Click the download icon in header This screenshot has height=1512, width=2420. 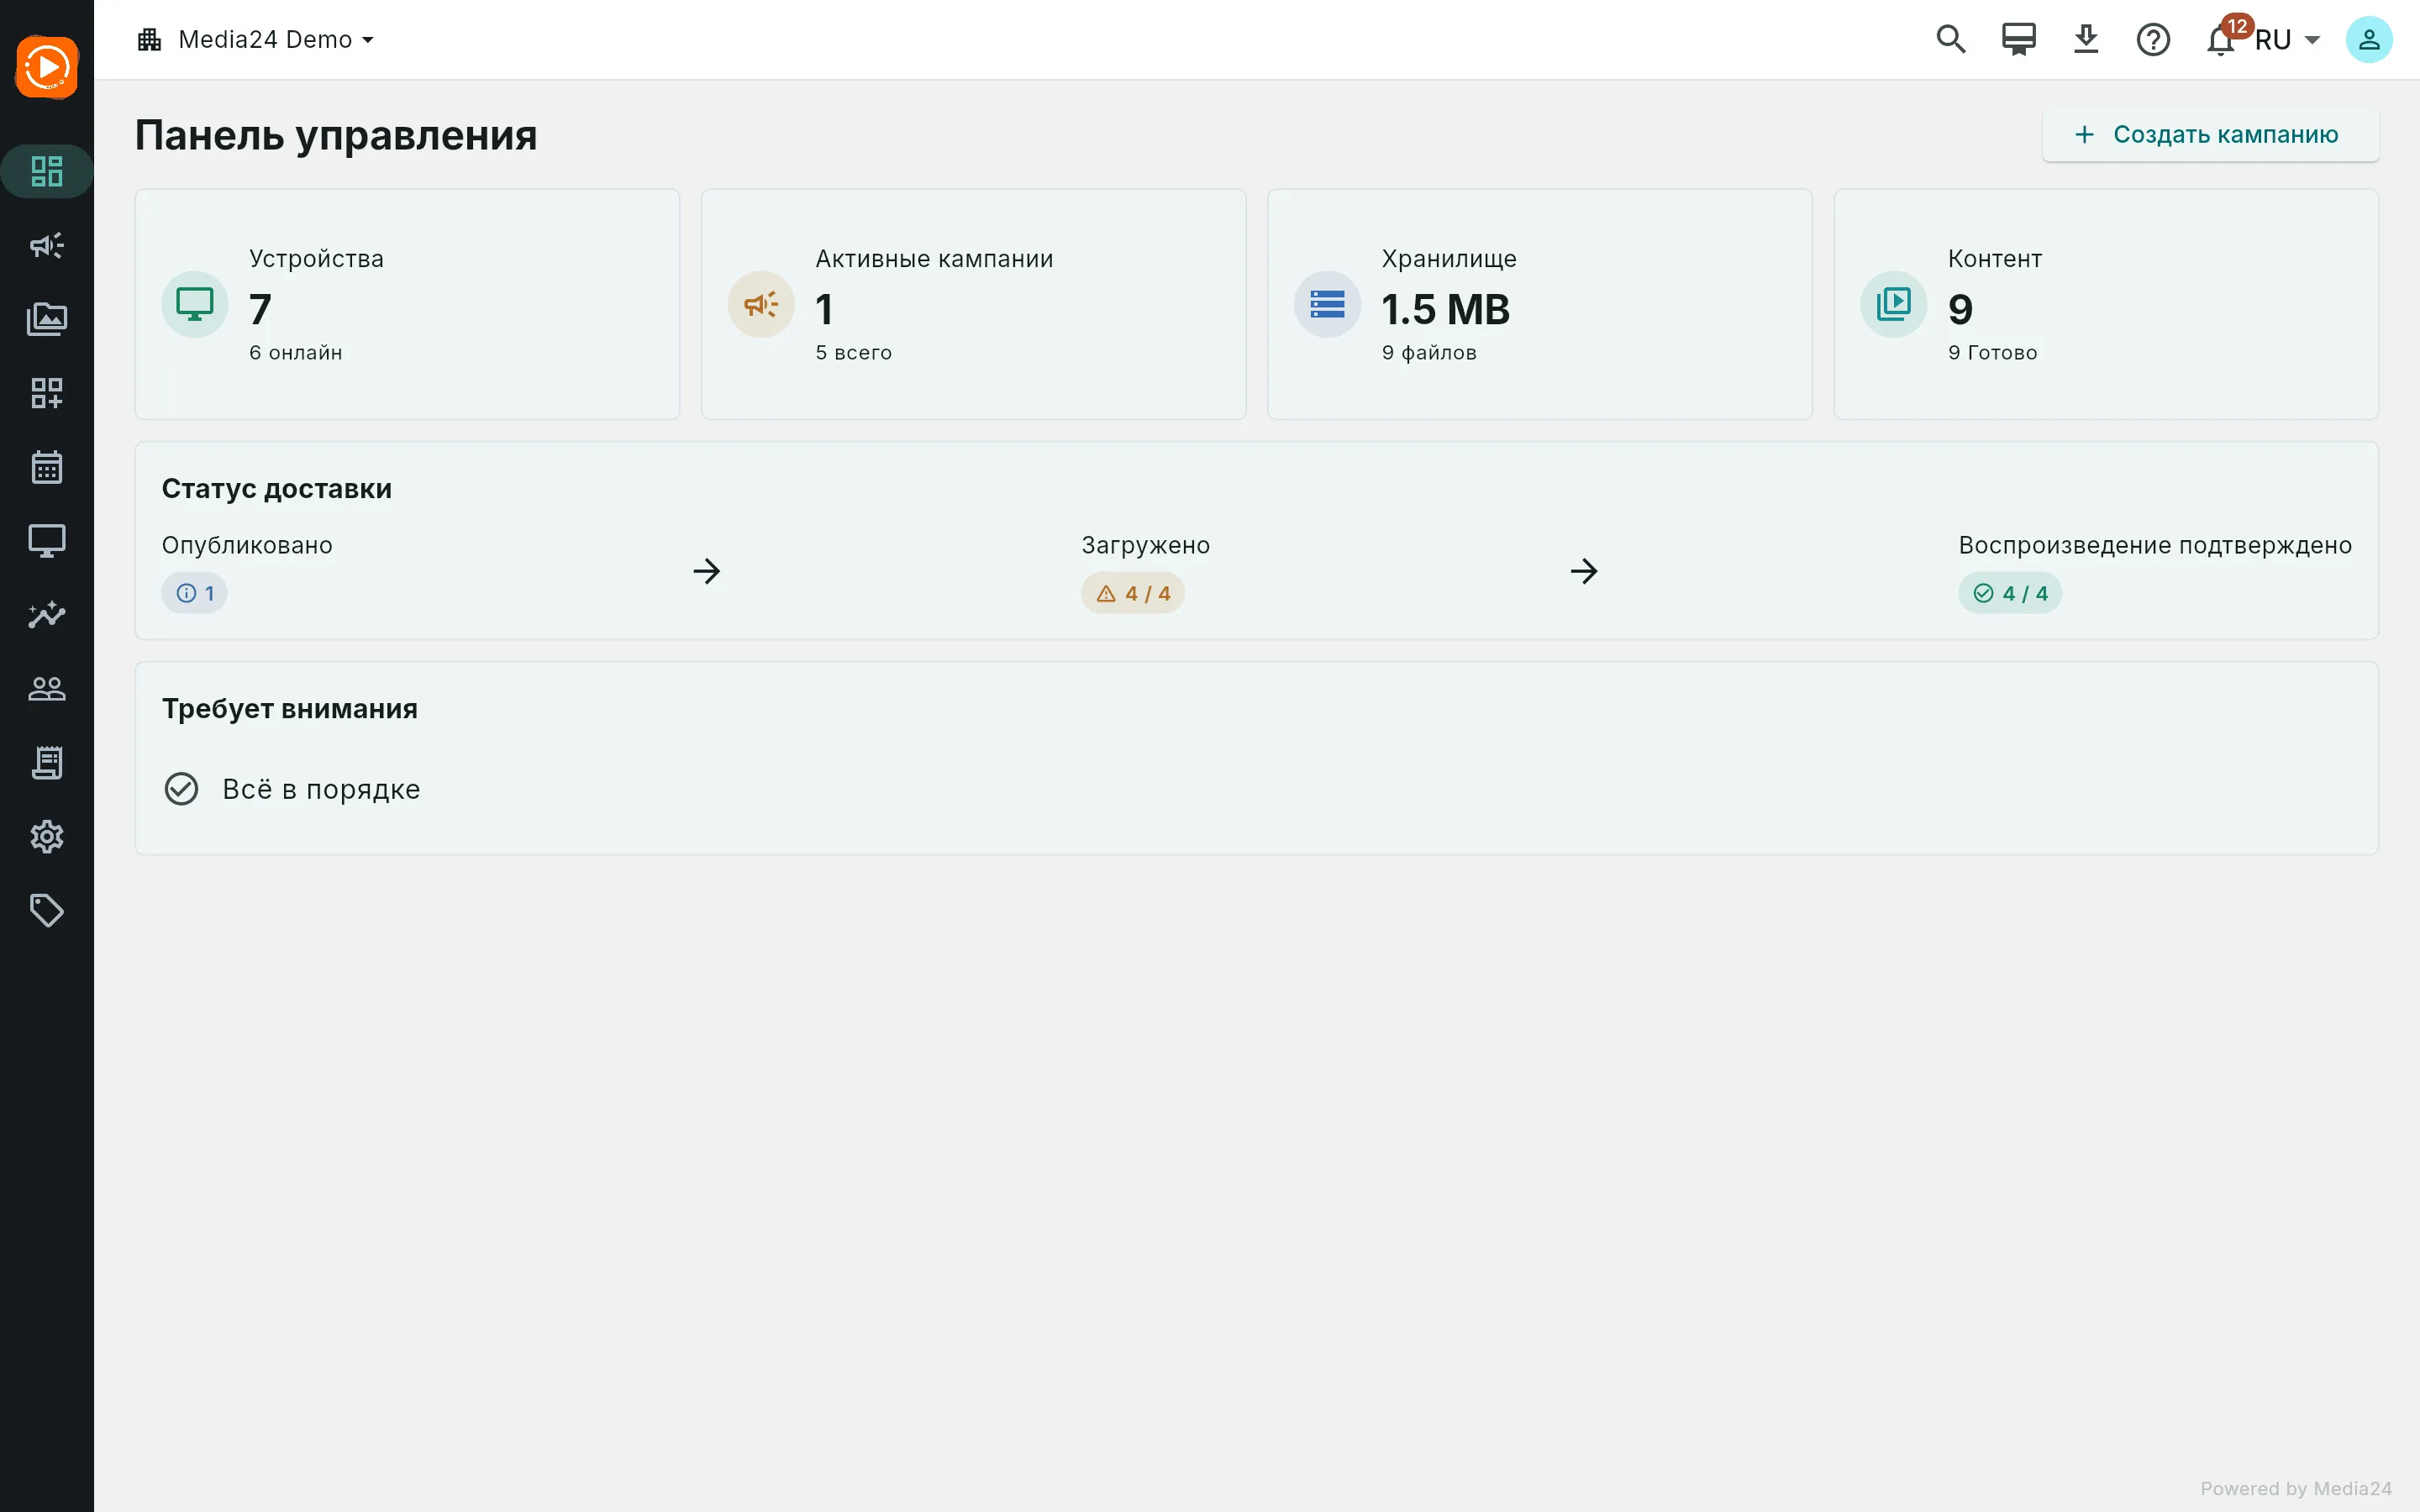(2086, 40)
